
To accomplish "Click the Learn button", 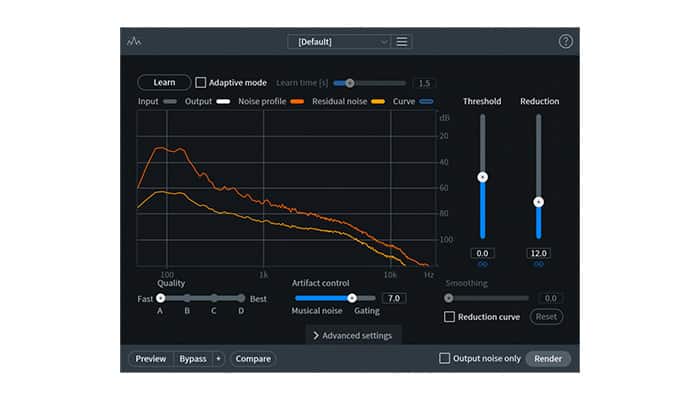I will pyautogui.click(x=164, y=83).
